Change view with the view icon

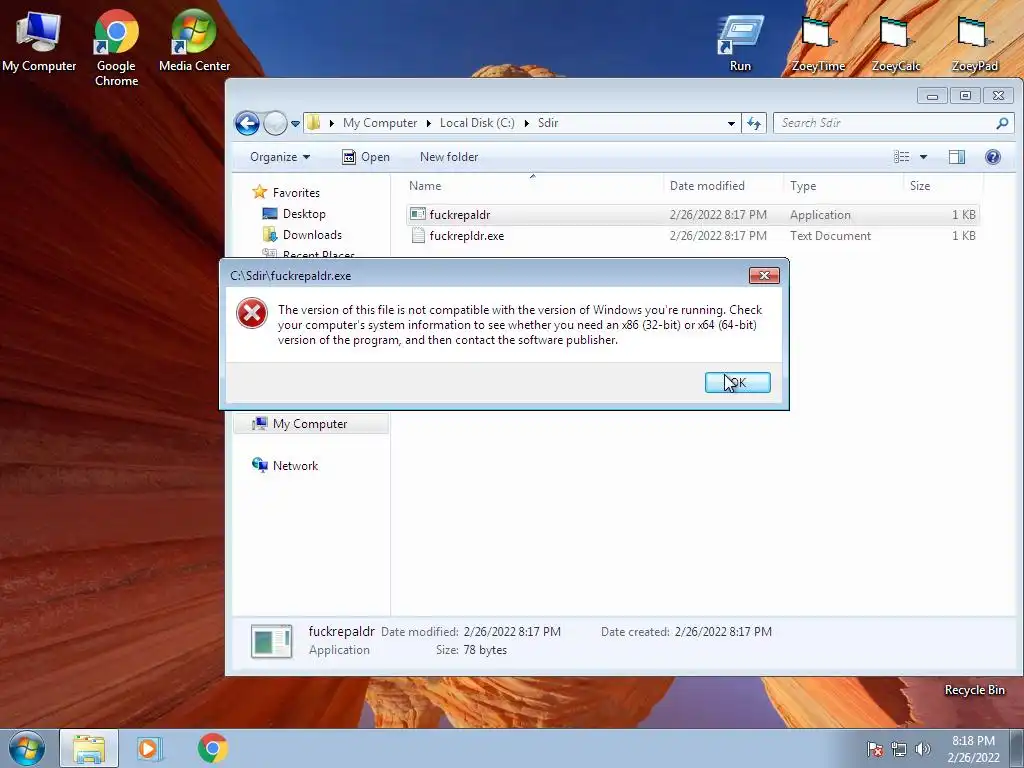pyautogui.click(x=901, y=157)
